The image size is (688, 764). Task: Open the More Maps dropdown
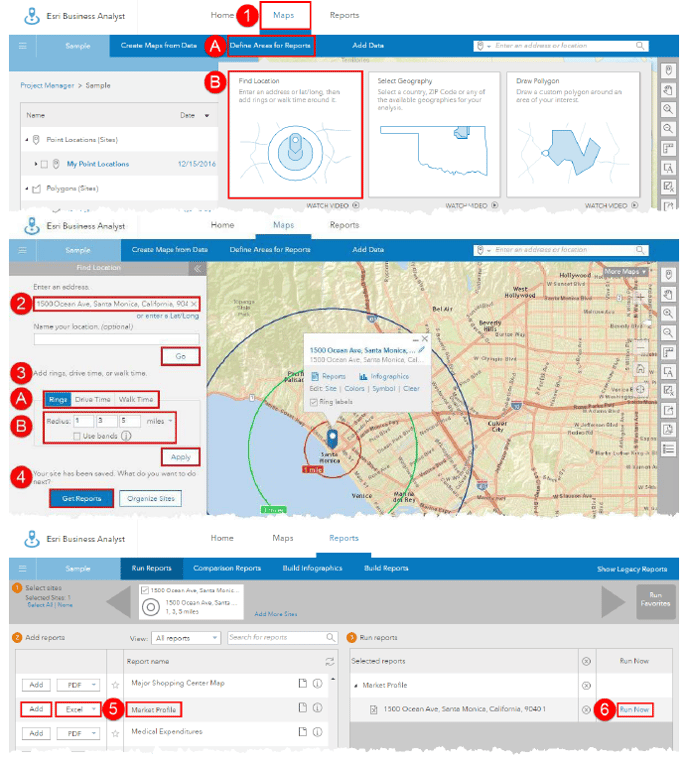(x=626, y=271)
